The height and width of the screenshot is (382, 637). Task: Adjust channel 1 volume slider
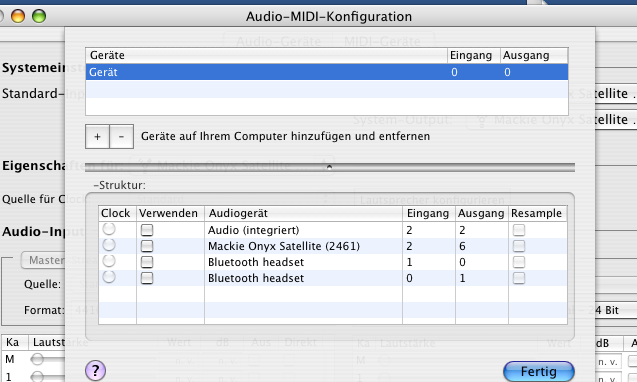37,376
